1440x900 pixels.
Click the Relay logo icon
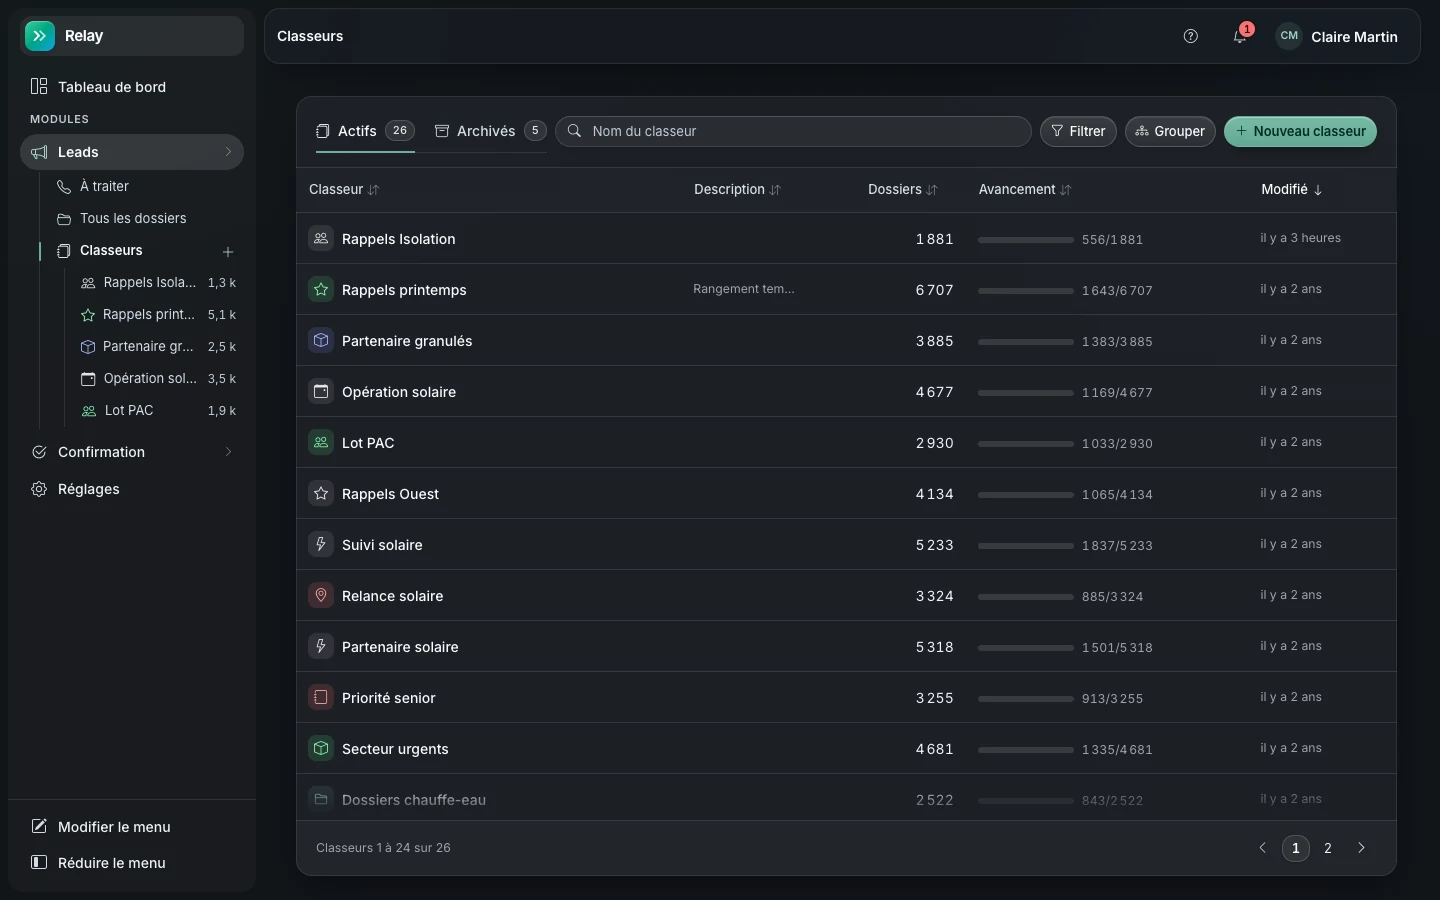tap(40, 36)
